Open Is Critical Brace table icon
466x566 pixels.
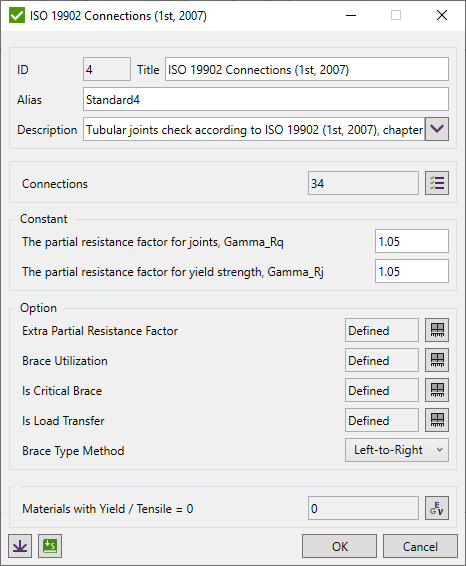click(437, 390)
